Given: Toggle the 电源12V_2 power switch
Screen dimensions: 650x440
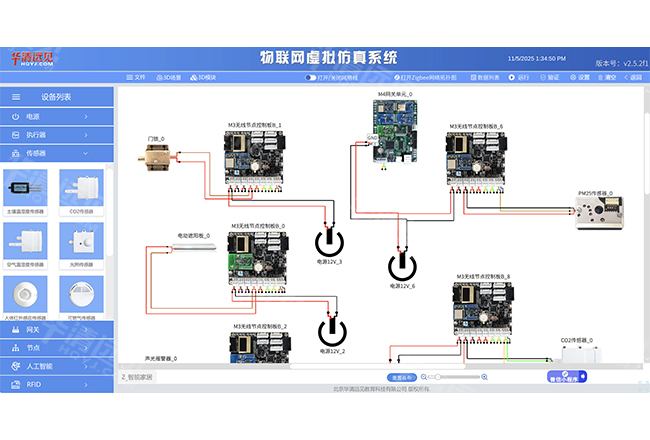Looking at the screenshot, I should pyautogui.click(x=333, y=331).
